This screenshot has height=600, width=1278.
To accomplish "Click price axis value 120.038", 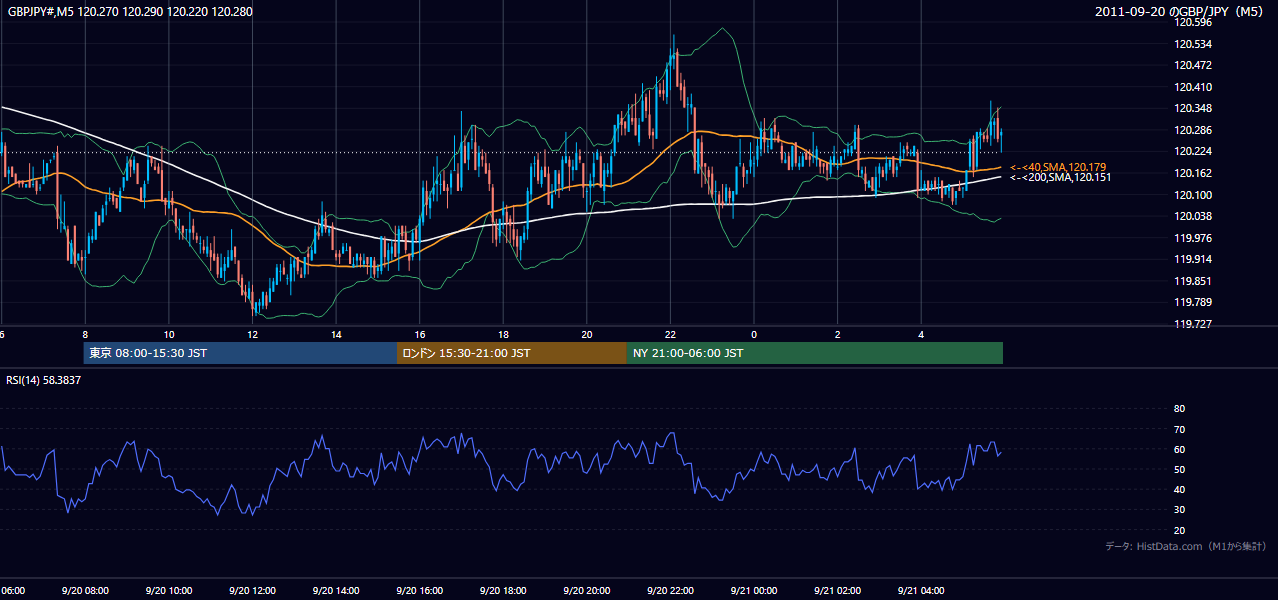I will pos(1192,216).
